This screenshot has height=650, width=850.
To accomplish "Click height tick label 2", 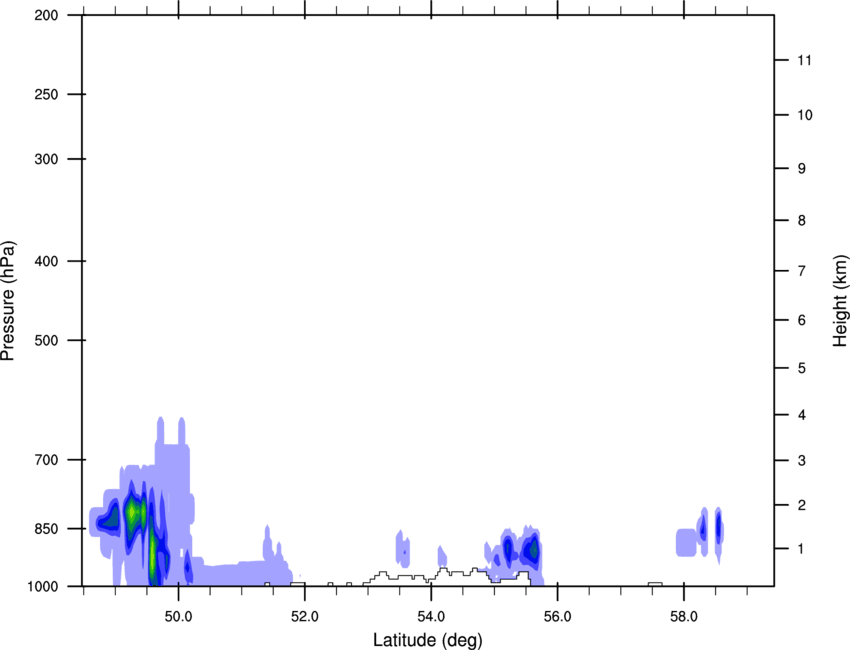I will click(801, 505).
